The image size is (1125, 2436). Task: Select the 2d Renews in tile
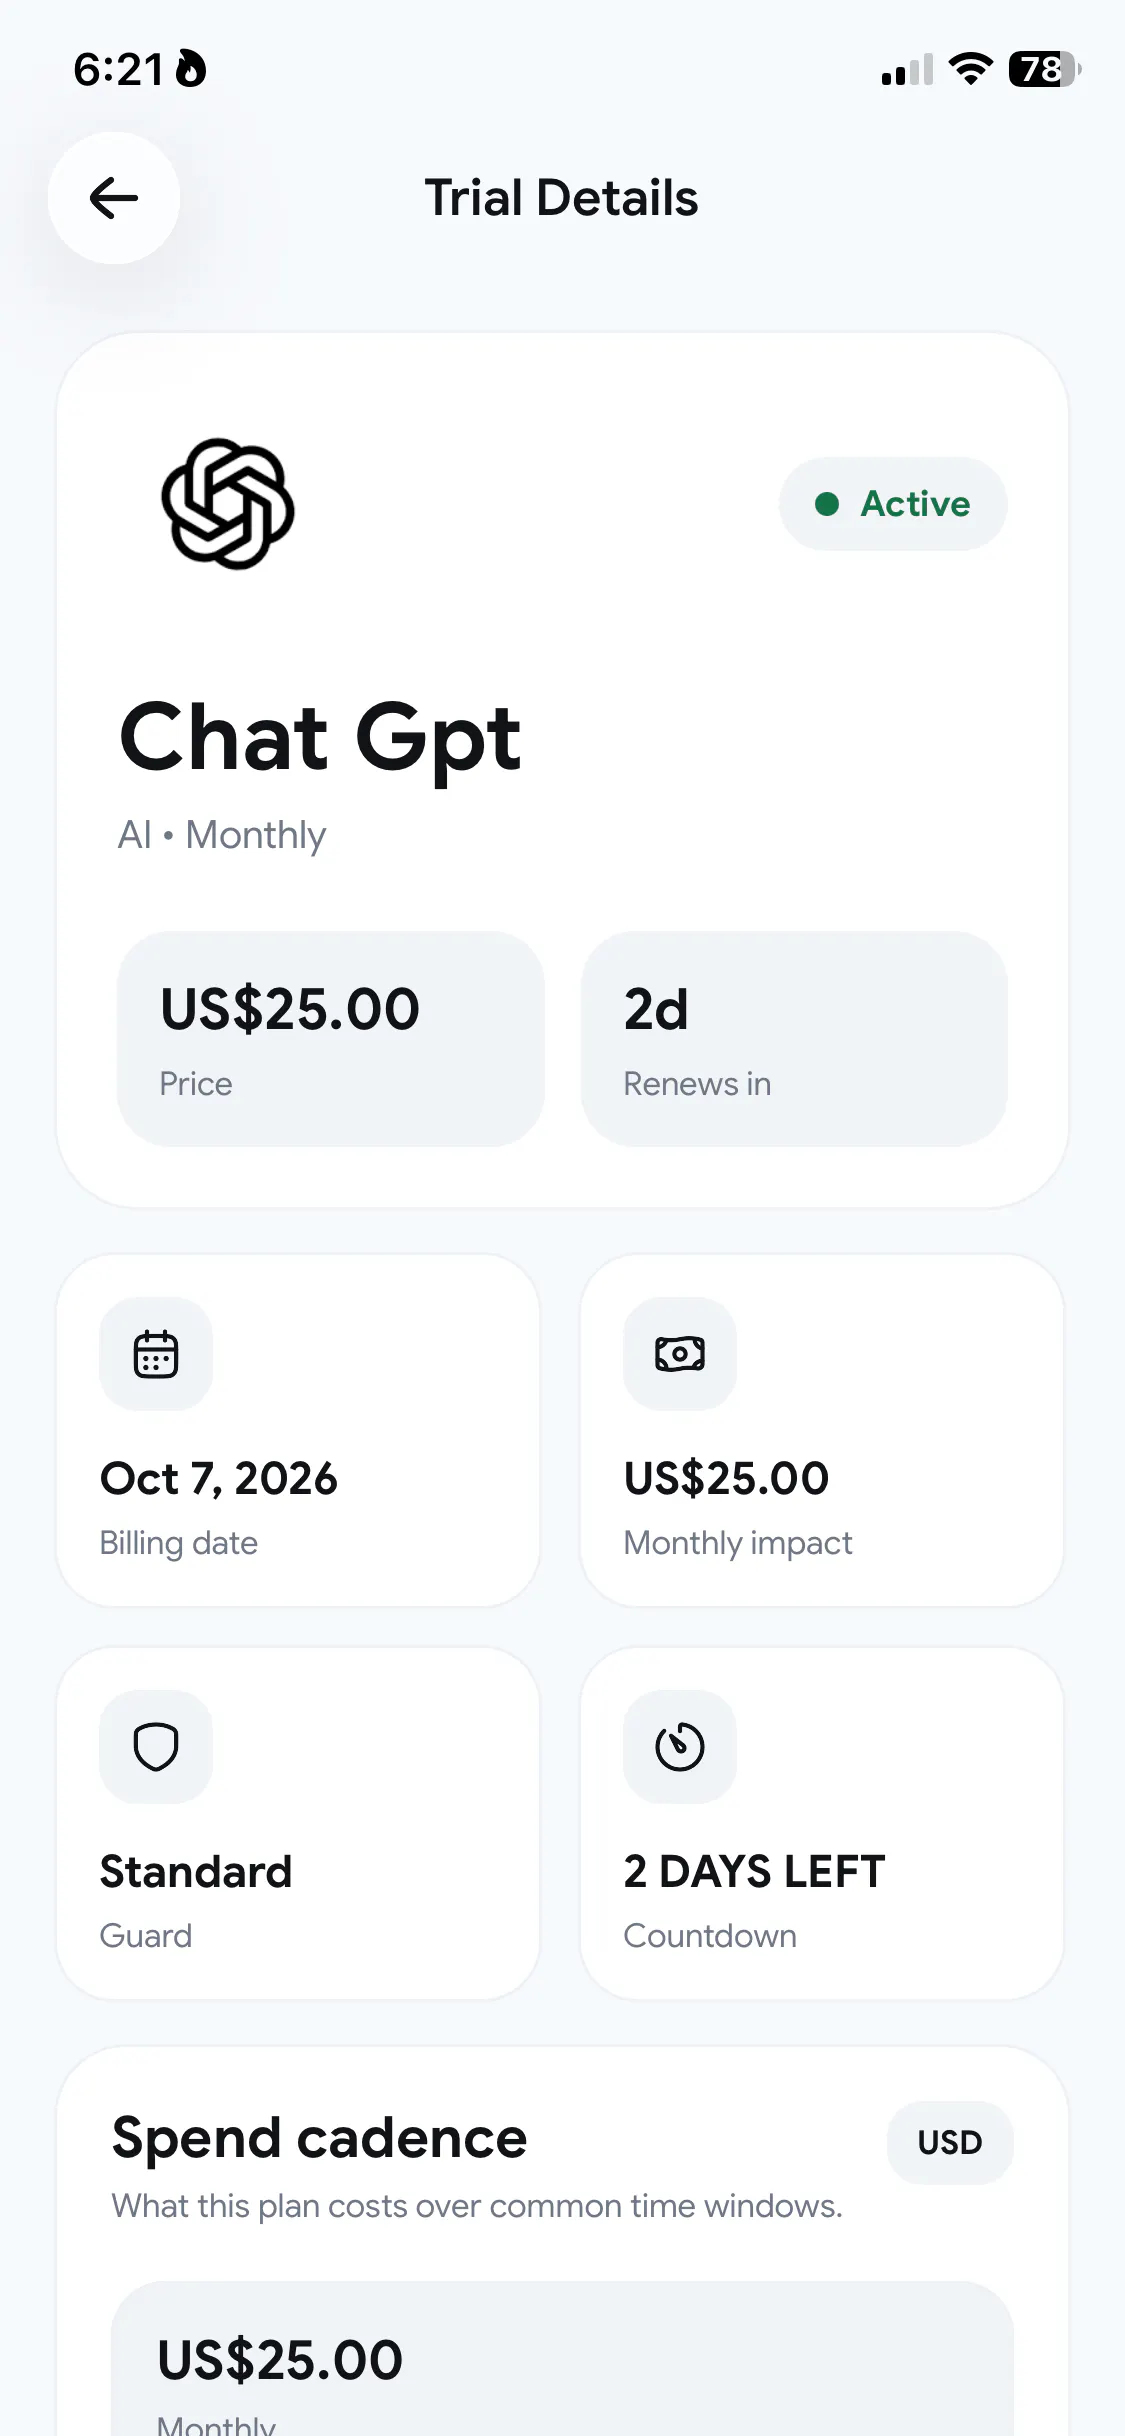[794, 1039]
